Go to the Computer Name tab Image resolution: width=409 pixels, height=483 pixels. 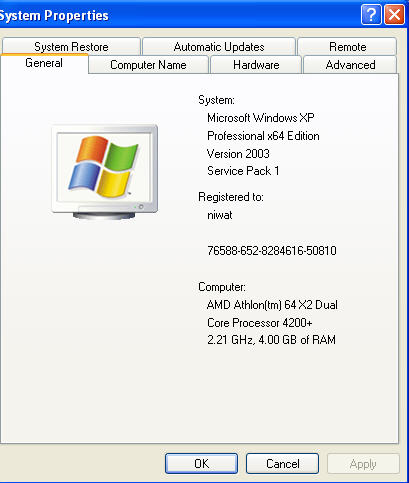tap(148, 65)
